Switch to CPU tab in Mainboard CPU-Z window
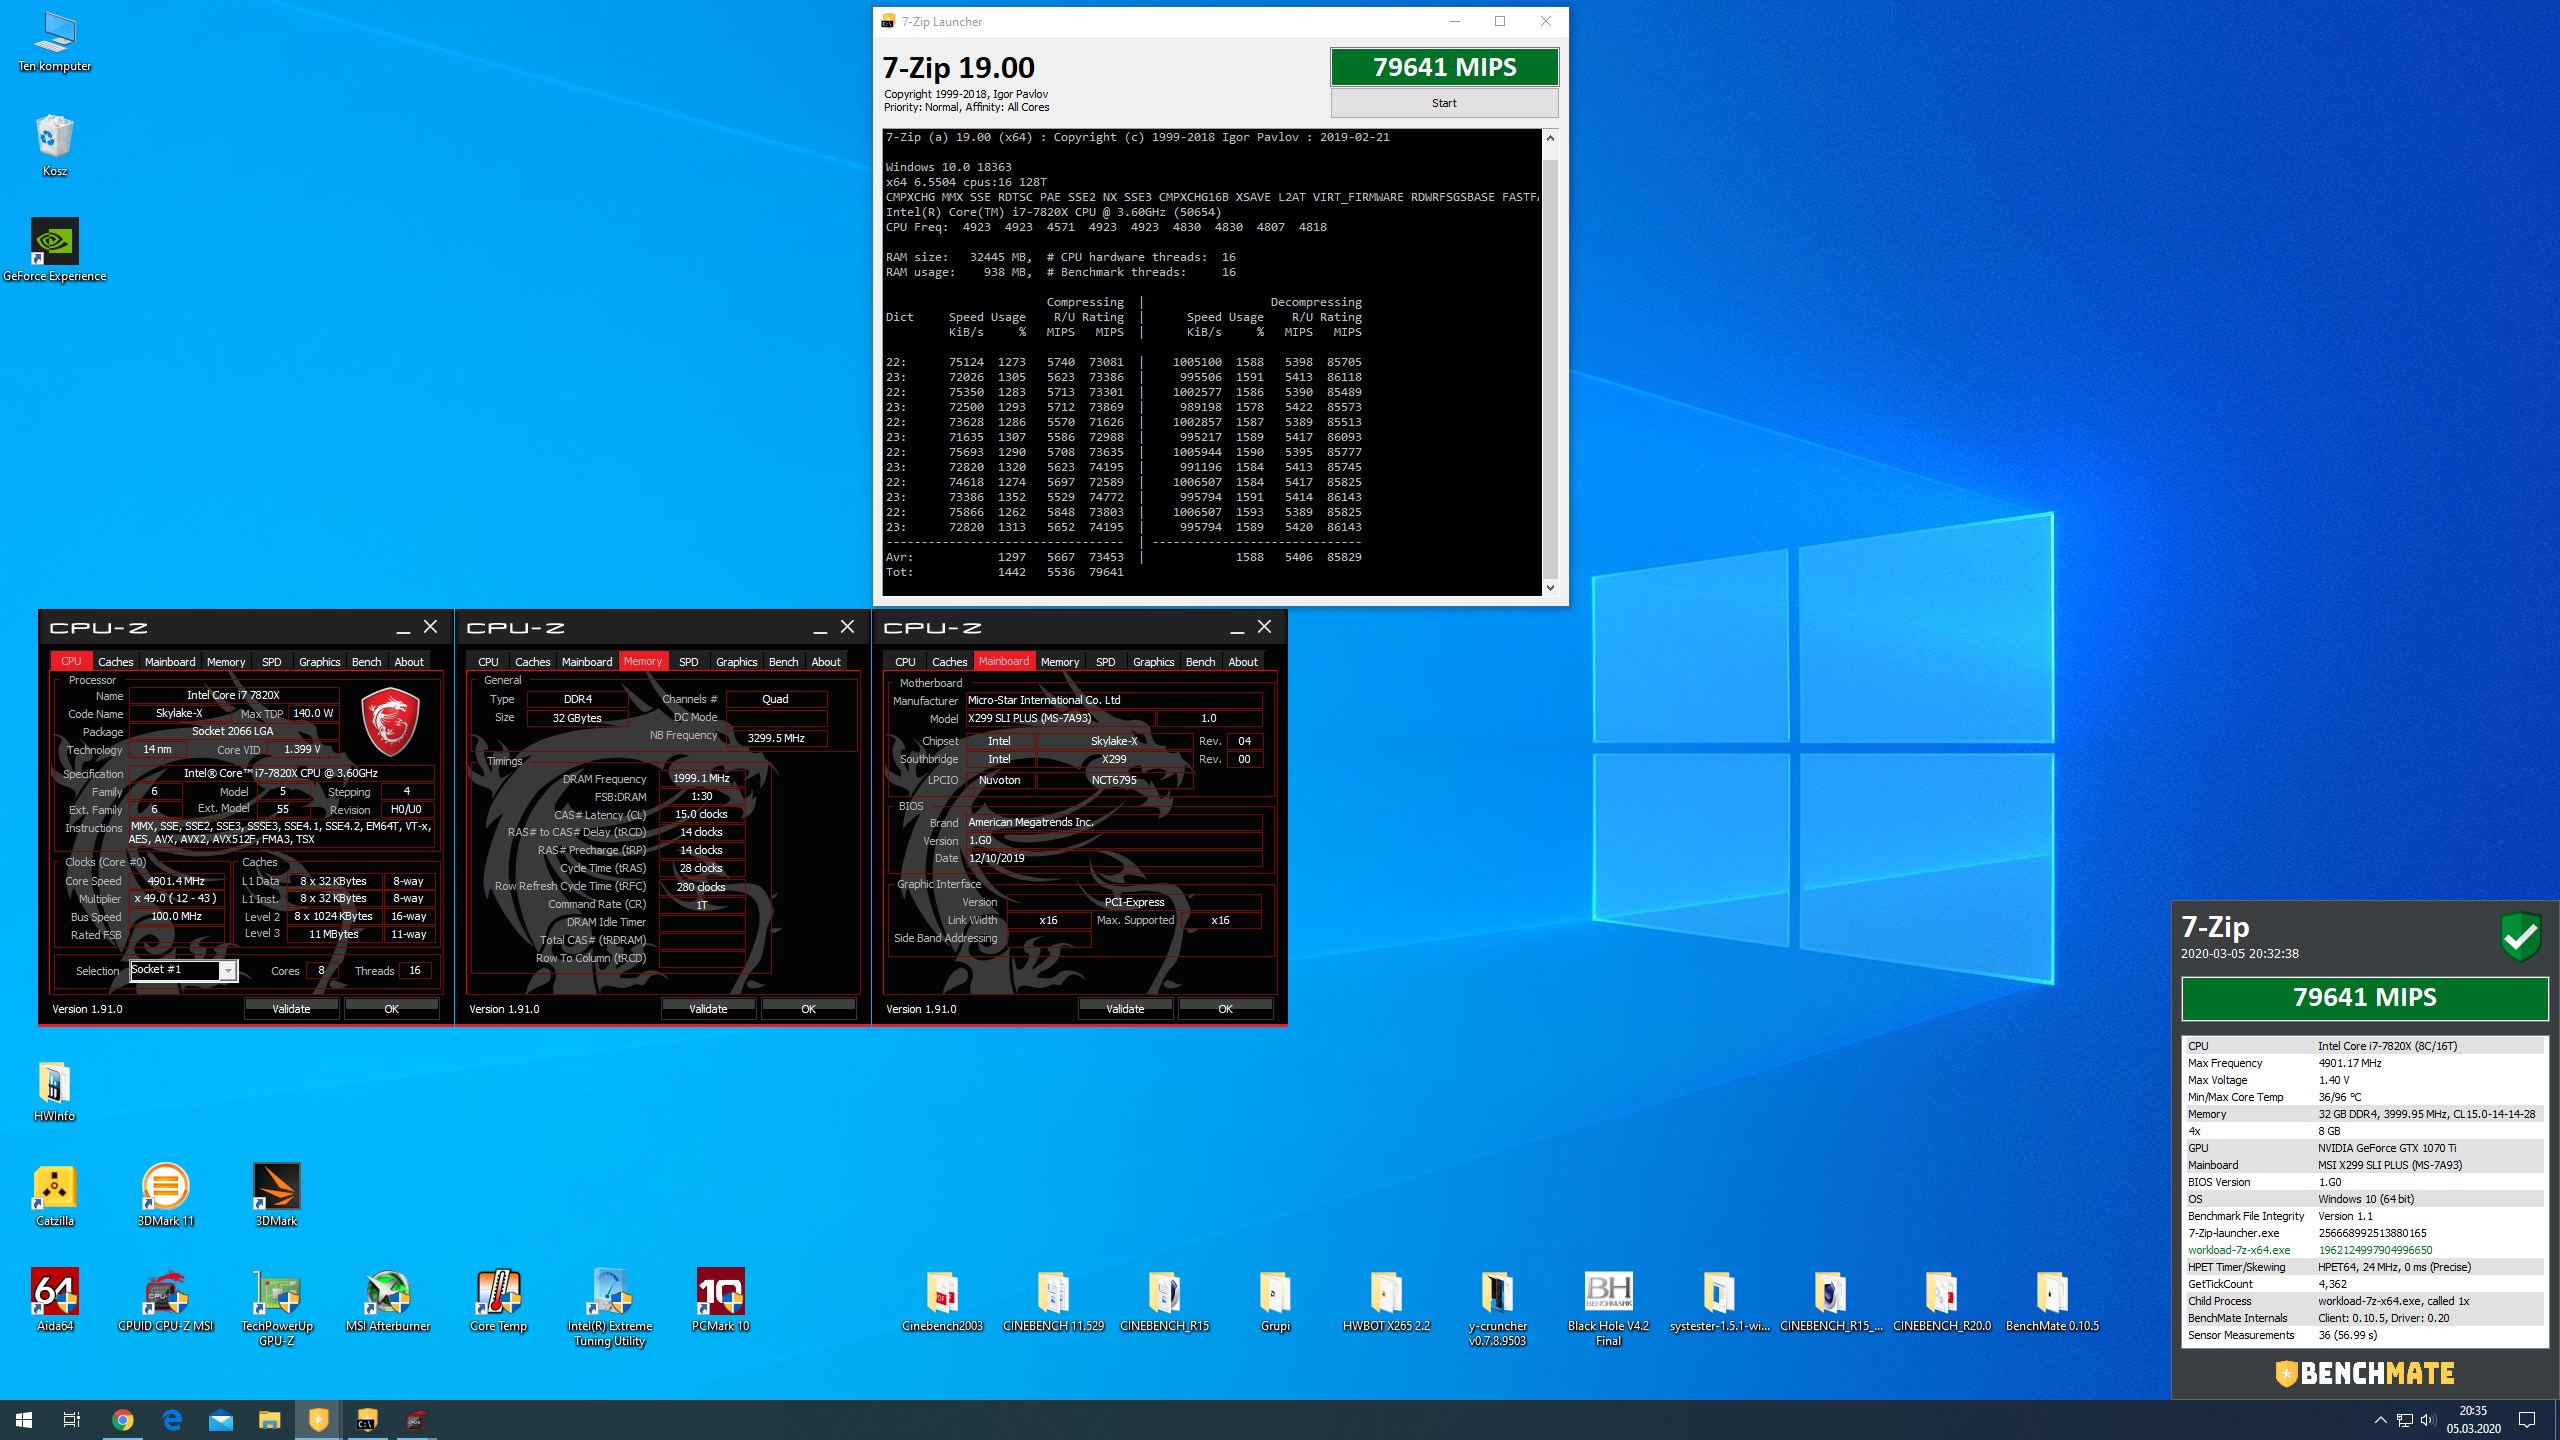Image resolution: width=2560 pixels, height=1440 pixels. point(905,662)
